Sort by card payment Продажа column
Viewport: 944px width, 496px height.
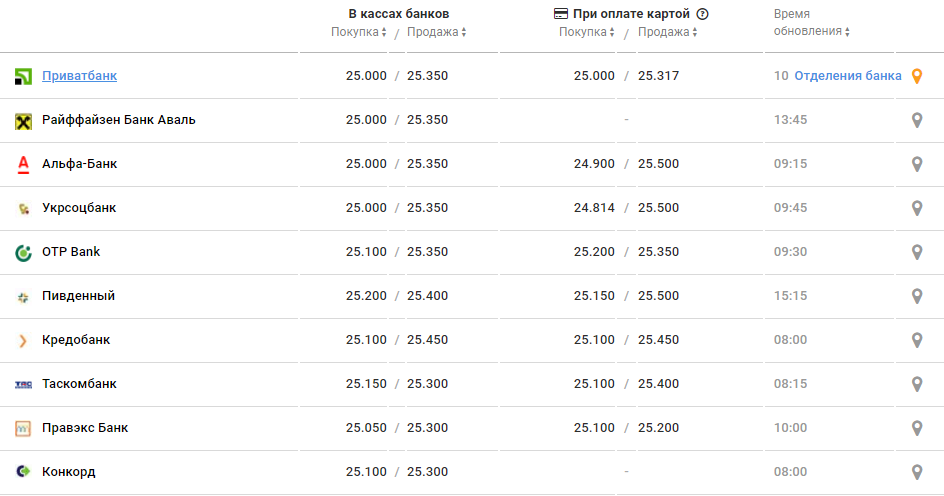coord(667,32)
